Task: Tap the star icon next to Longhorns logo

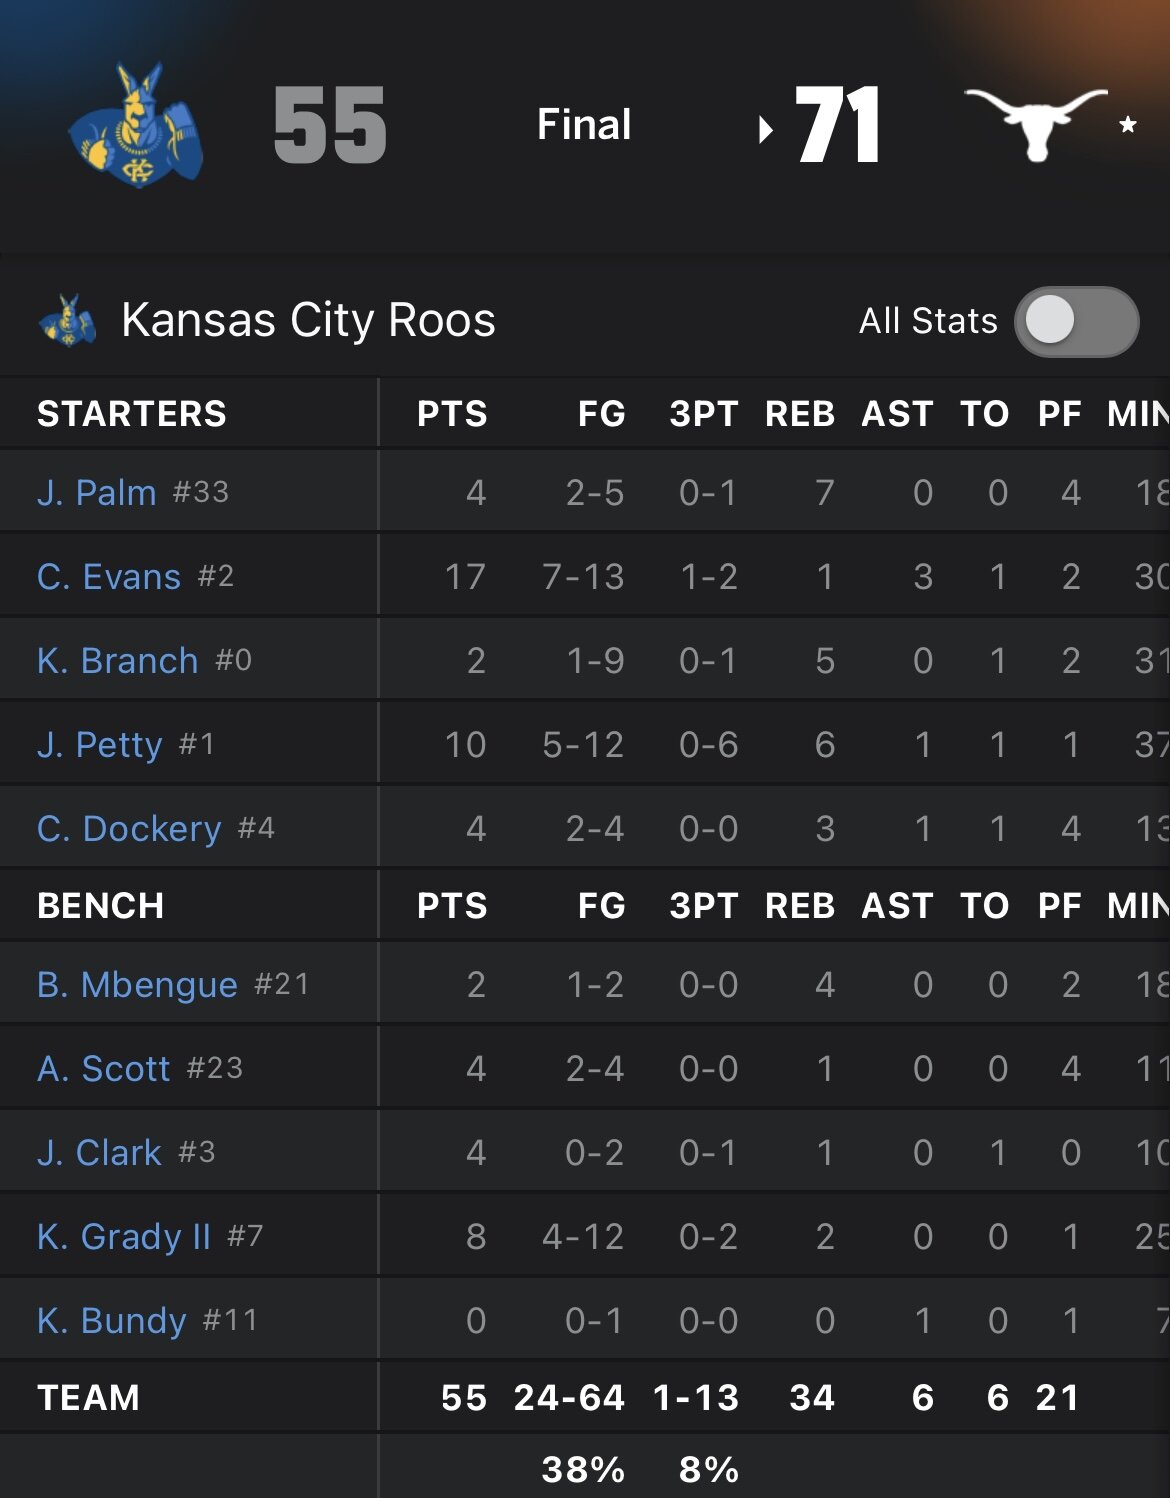Action: point(1128,125)
